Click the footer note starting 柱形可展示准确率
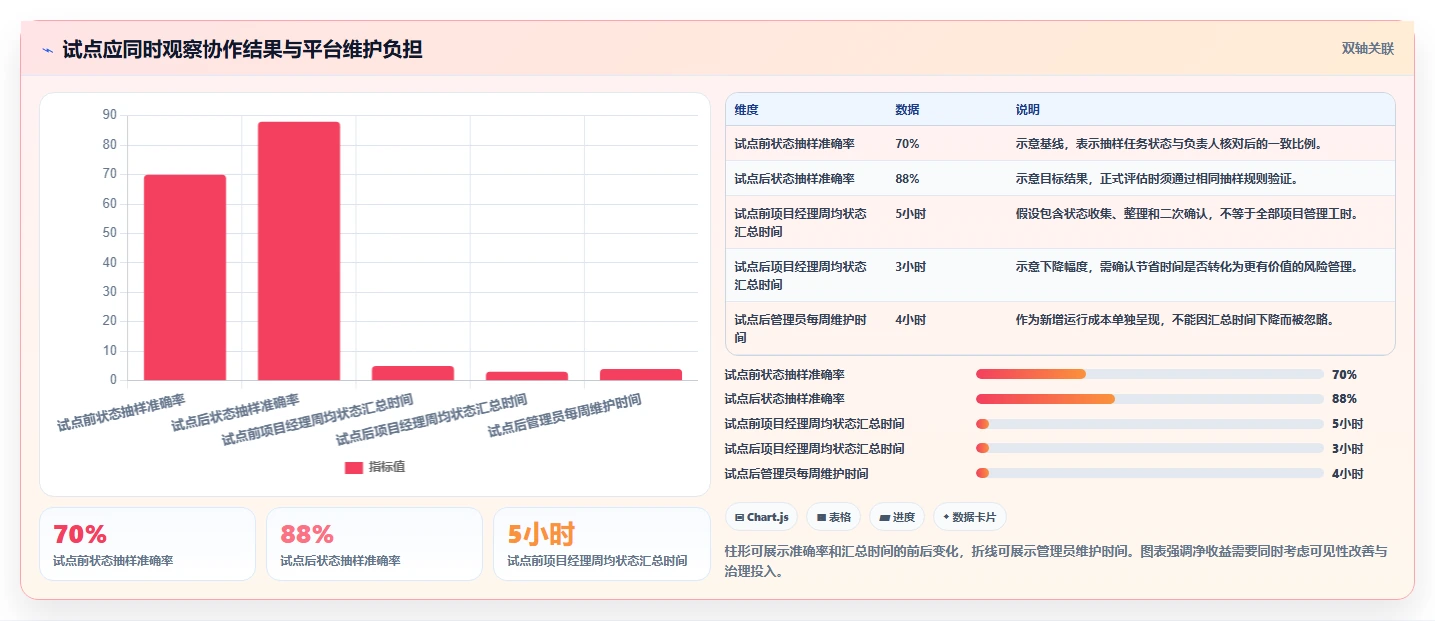The image size is (1435, 621). pos(1055,561)
